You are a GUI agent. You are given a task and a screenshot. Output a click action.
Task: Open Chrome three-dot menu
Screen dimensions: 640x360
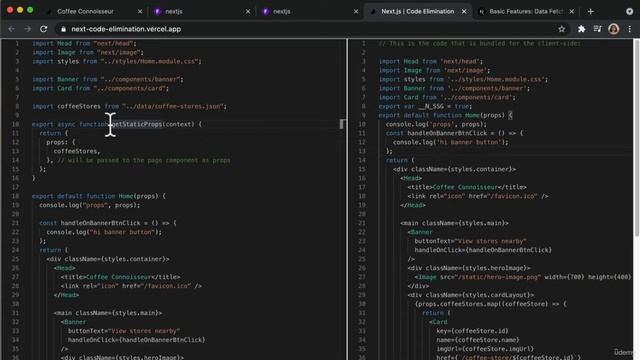click(629, 29)
